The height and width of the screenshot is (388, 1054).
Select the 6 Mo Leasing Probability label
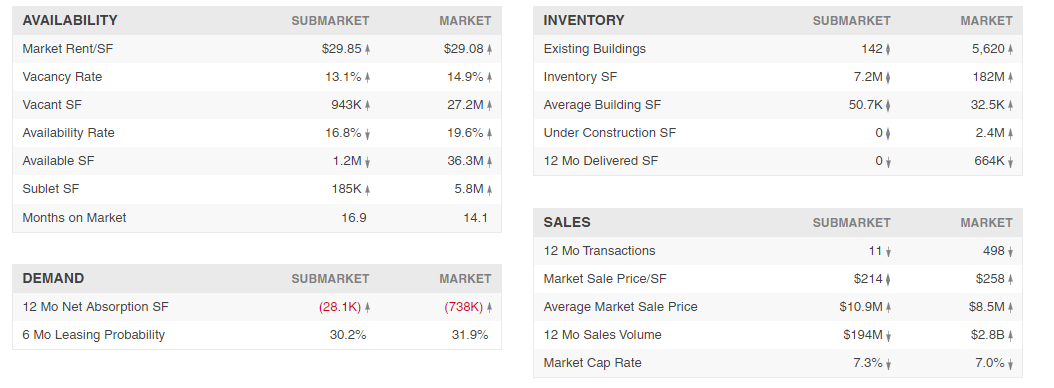point(93,334)
